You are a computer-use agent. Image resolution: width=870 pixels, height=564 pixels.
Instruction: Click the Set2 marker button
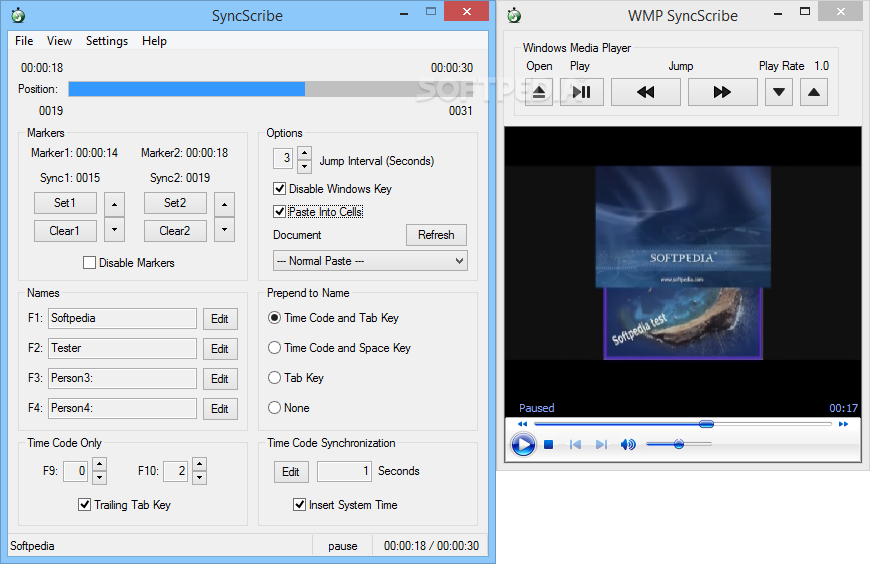pyautogui.click(x=175, y=203)
